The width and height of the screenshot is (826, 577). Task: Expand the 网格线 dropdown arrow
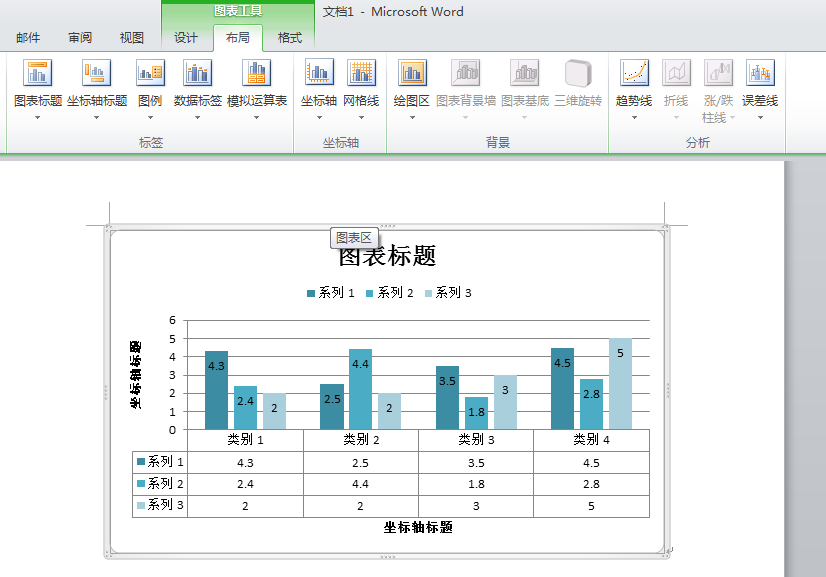click(361, 118)
